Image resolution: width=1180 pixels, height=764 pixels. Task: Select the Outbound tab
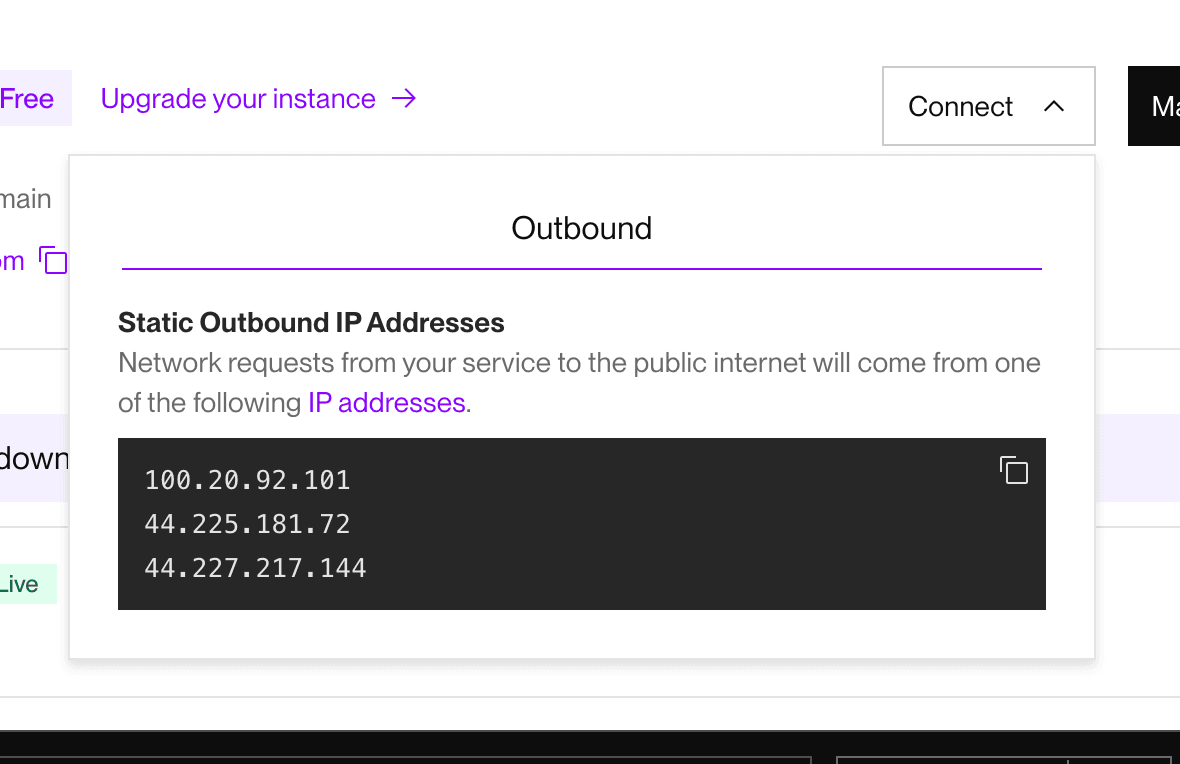(581, 229)
